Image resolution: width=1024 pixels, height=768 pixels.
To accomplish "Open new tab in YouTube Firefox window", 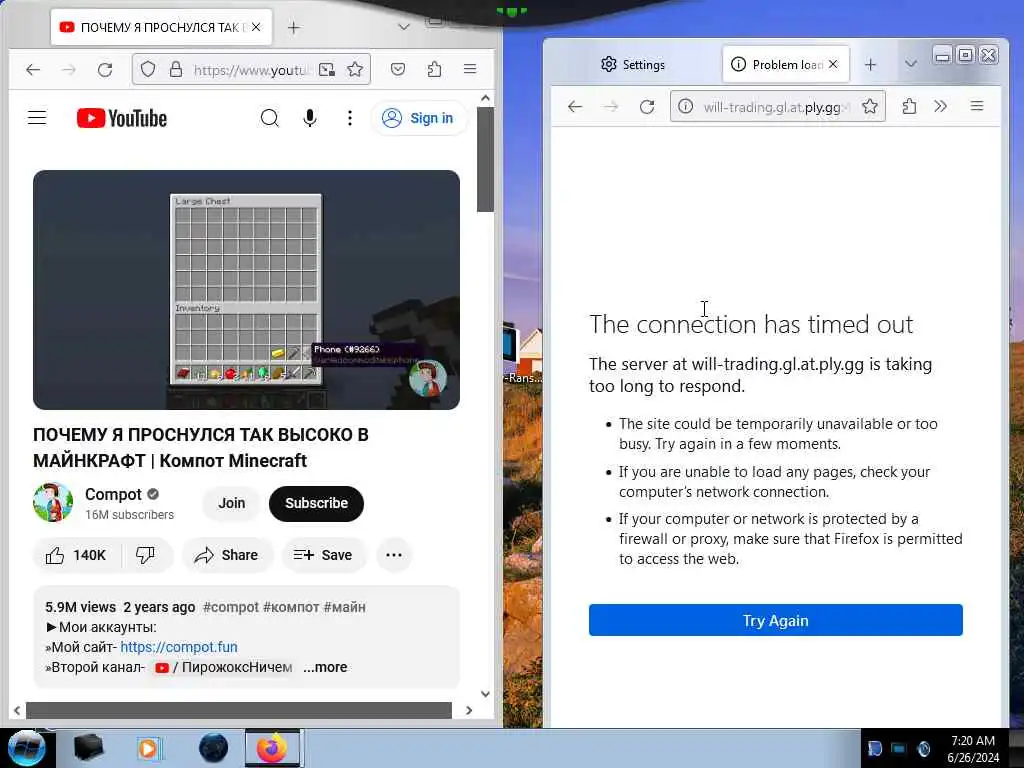I will [x=294, y=27].
